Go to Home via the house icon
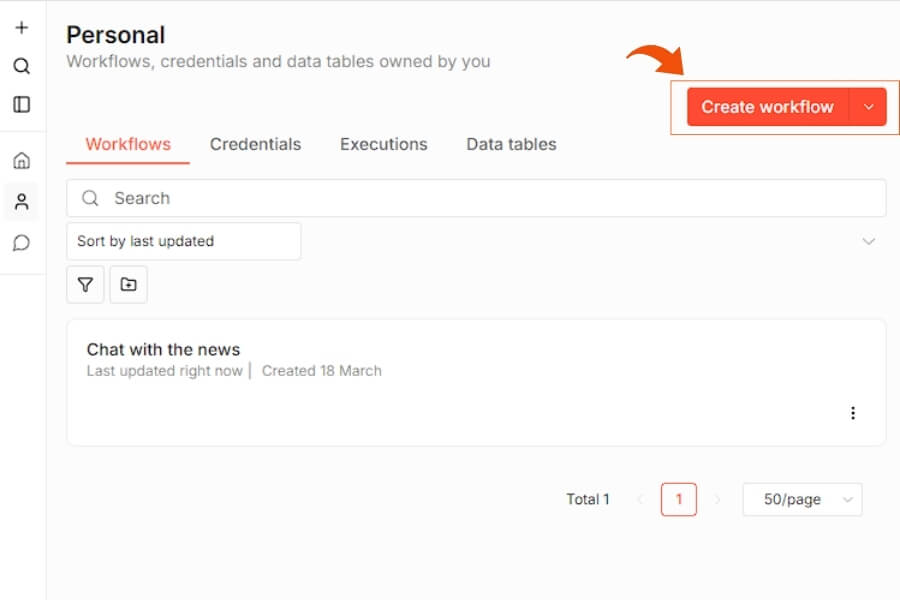 pos(22,161)
